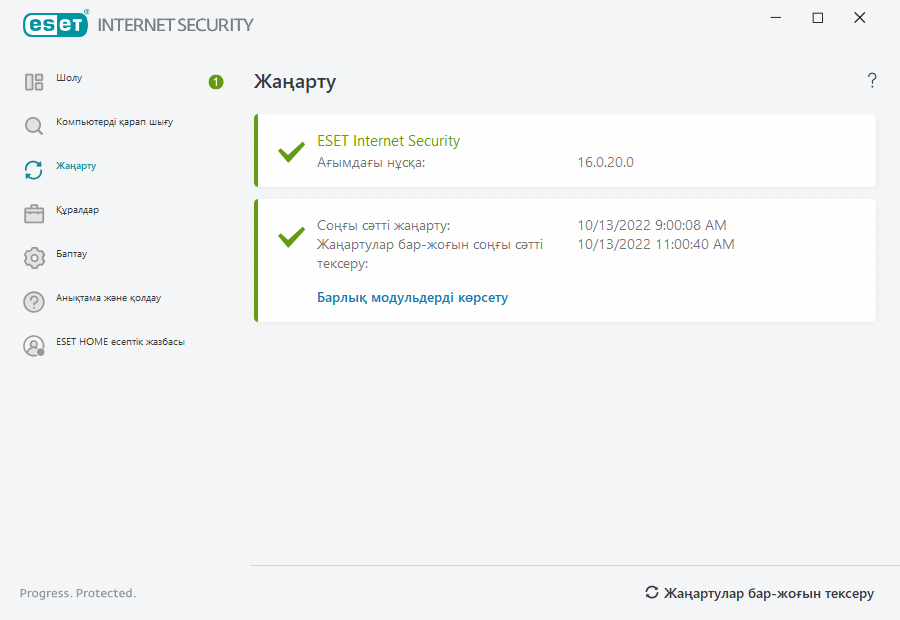This screenshot has width=900, height=620.
Task: Click green checkmark beside last update info
Action: coord(291,237)
